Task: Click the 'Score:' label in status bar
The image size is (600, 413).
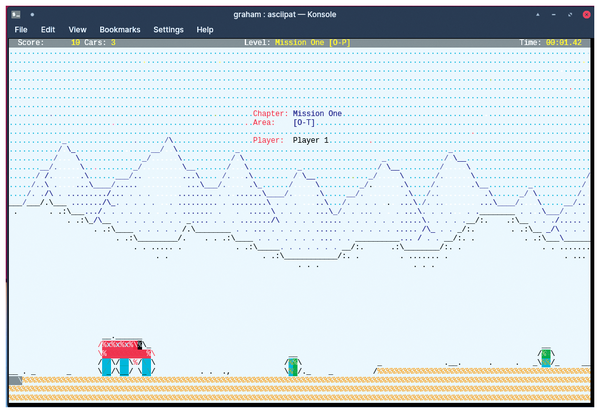Action: pos(31,42)
